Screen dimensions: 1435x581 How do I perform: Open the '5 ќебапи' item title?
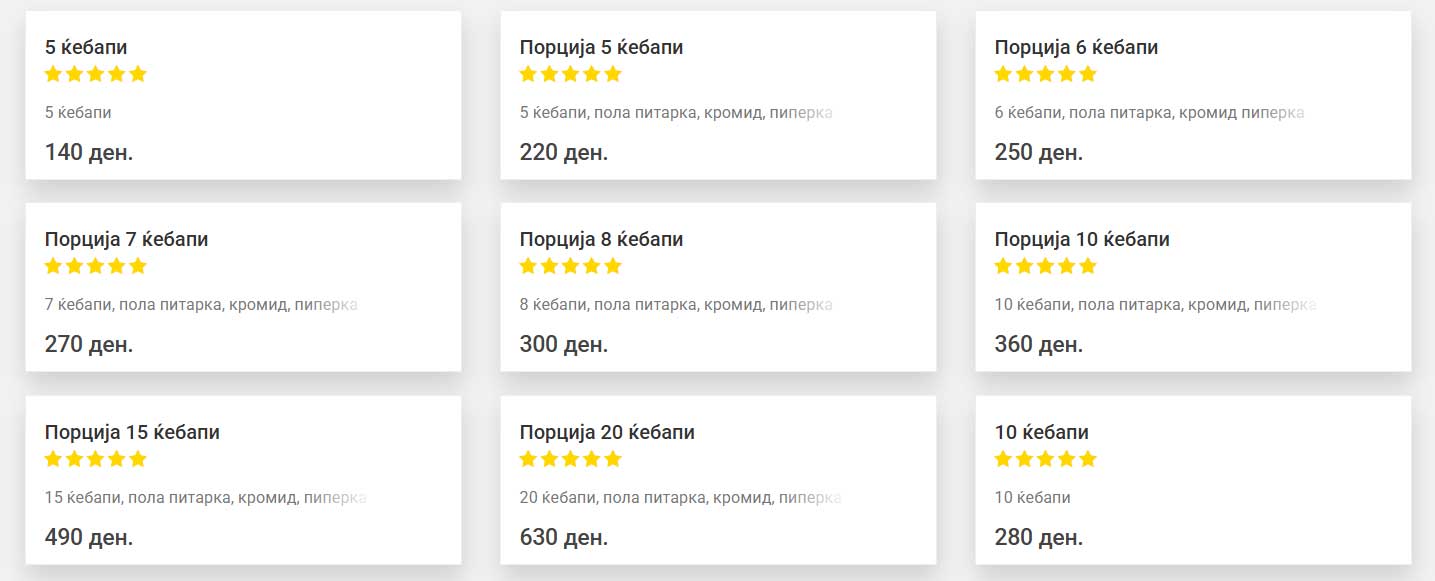click(86, 47)
